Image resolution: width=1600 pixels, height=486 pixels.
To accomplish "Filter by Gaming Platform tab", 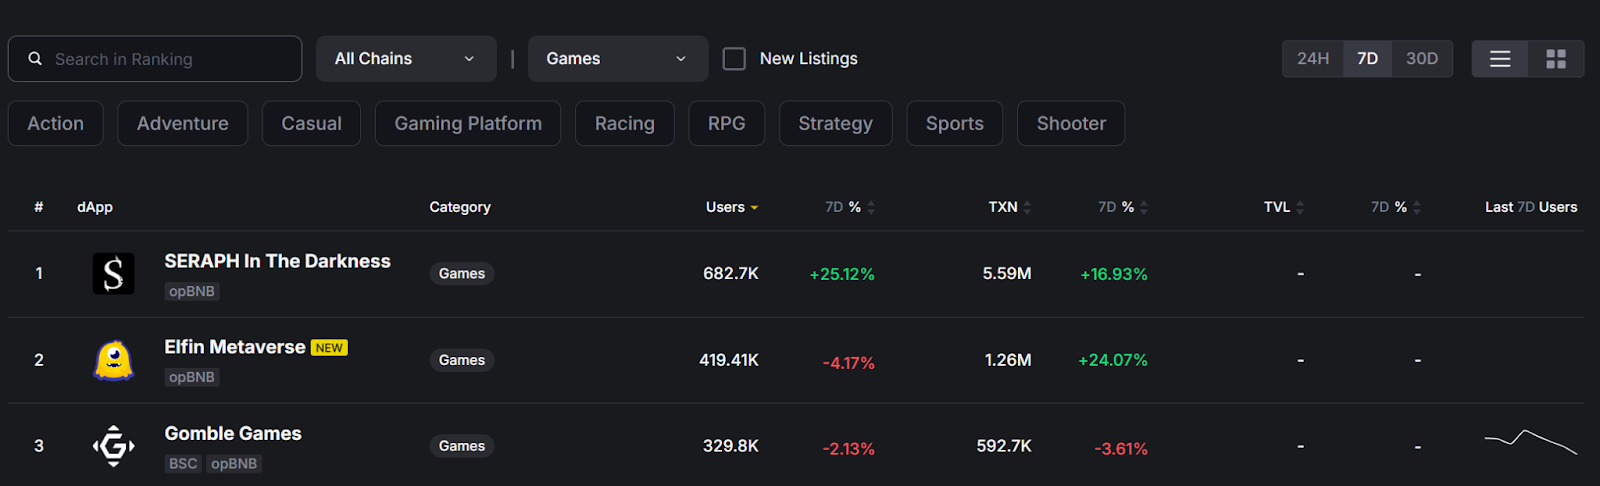I will click(467, 123).
